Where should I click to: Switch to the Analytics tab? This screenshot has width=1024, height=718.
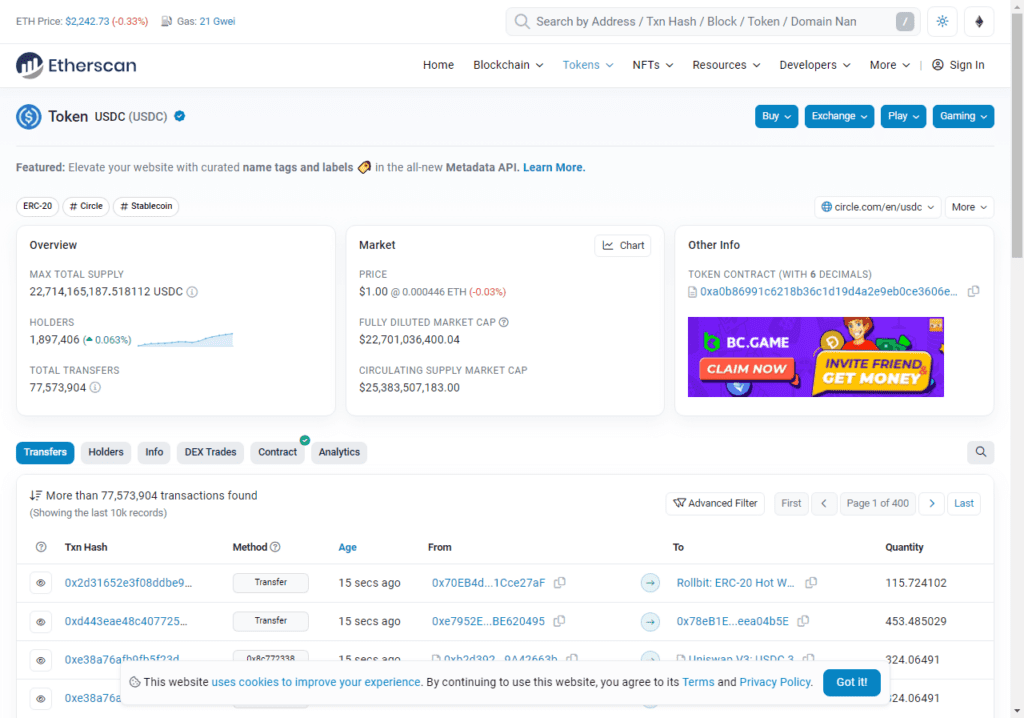(x=339, y=452)
